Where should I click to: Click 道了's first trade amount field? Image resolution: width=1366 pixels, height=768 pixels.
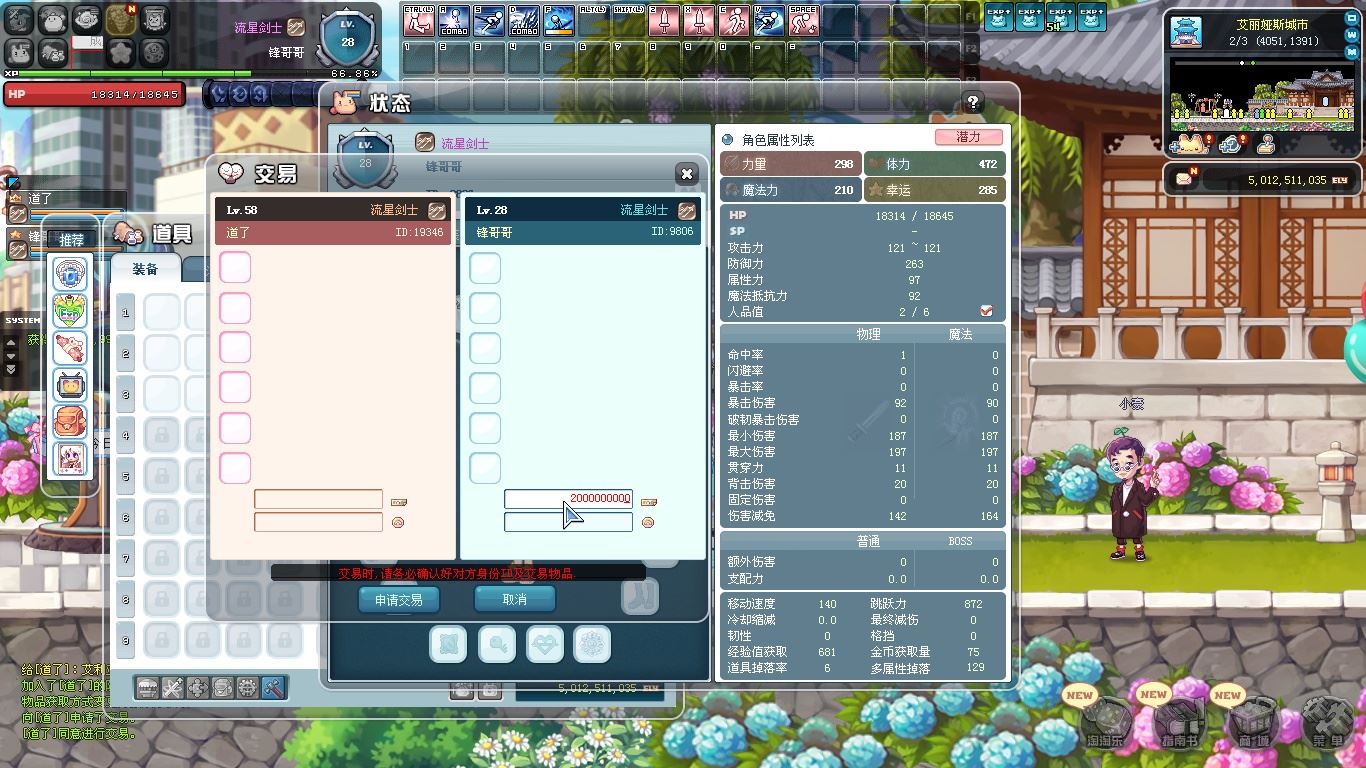(x=318, y=499)
